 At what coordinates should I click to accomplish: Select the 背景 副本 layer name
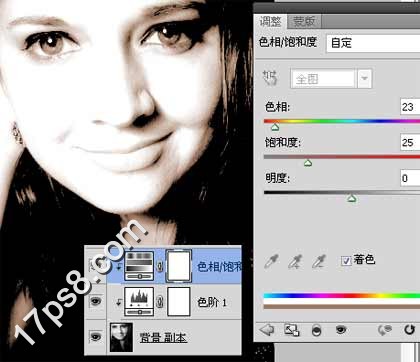point(163,337)
